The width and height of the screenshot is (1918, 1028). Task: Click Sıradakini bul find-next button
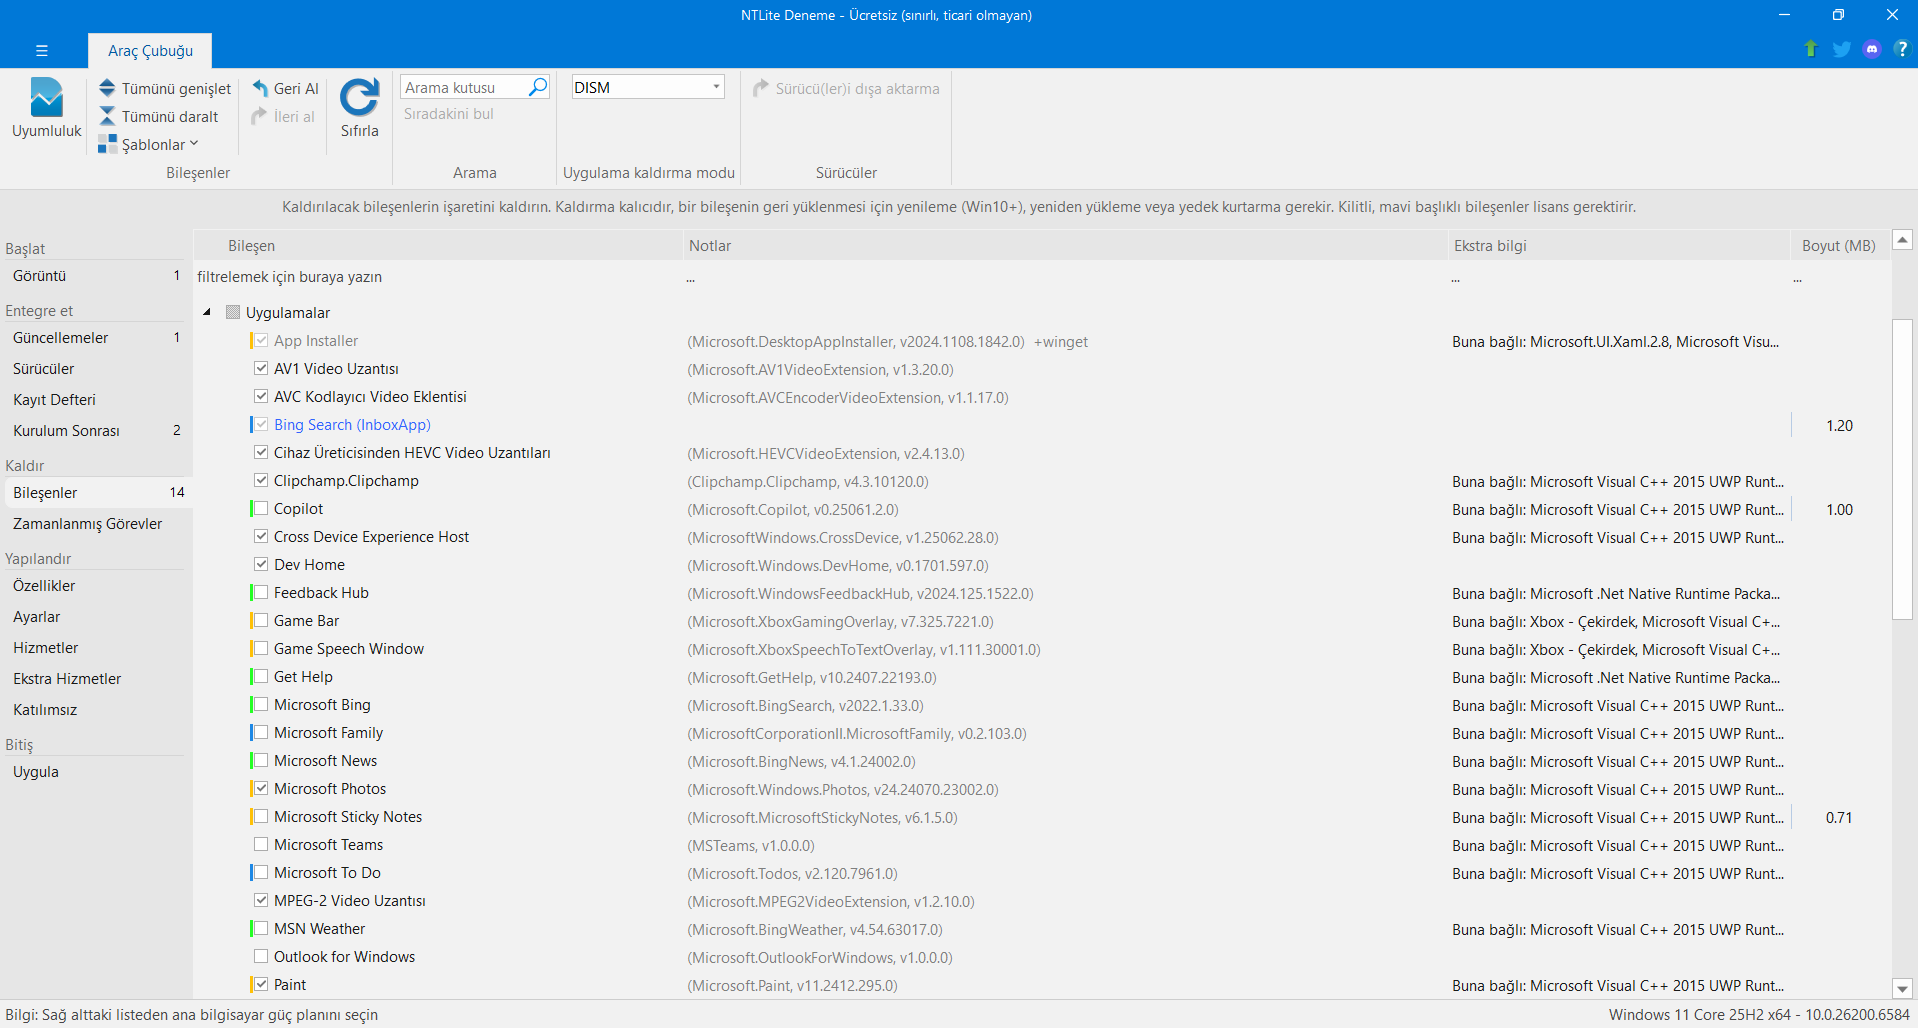point(448,114)
